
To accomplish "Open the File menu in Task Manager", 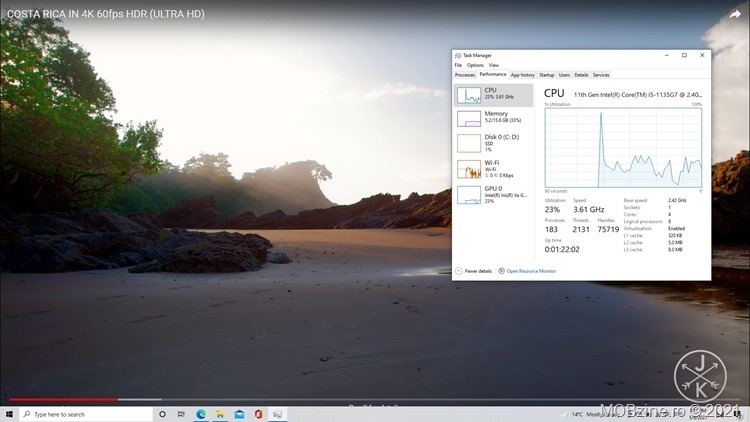I will point(458,65).
